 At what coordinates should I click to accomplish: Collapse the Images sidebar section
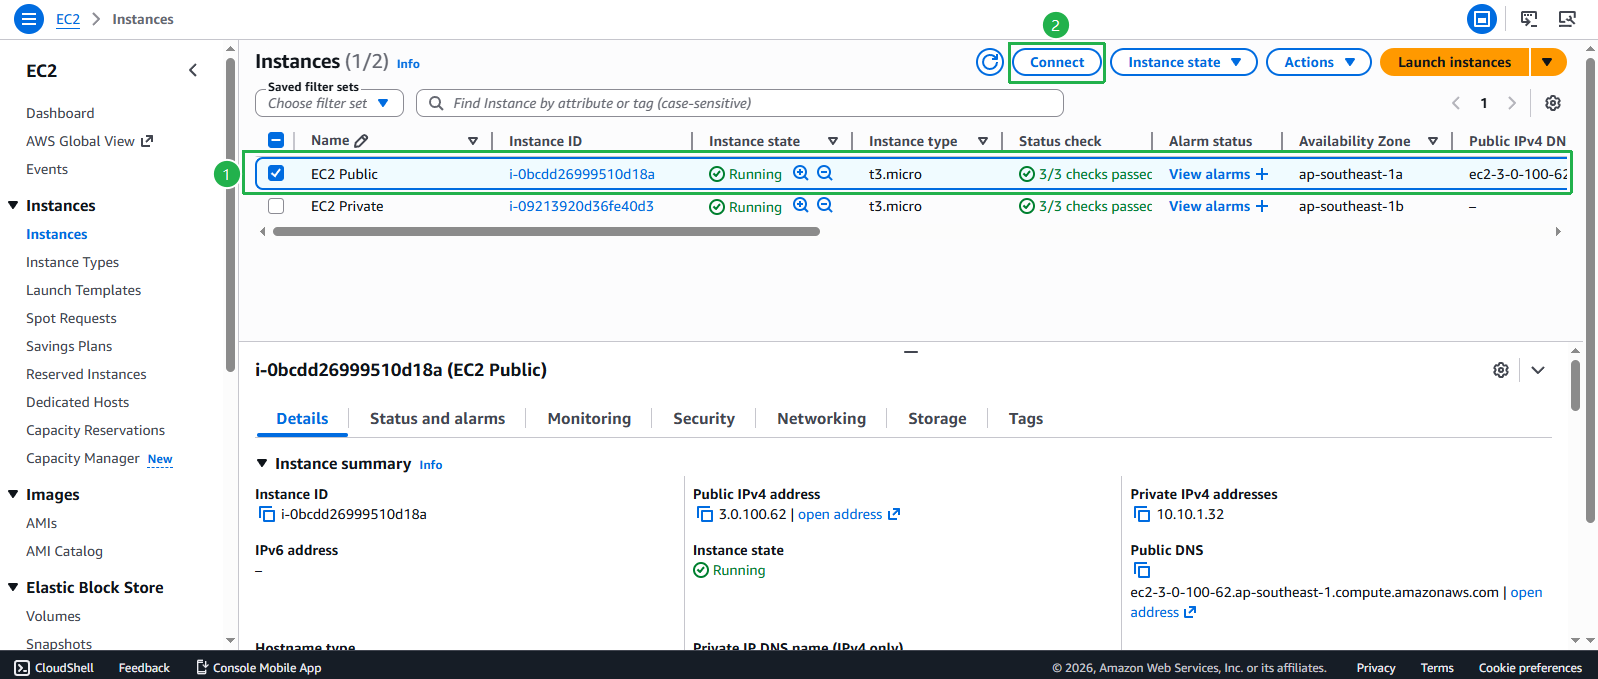pos(13,494)
